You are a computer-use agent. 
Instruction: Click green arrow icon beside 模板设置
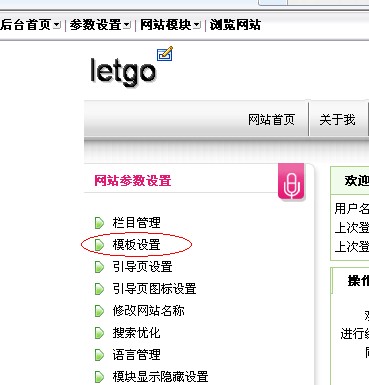(99, 245)
